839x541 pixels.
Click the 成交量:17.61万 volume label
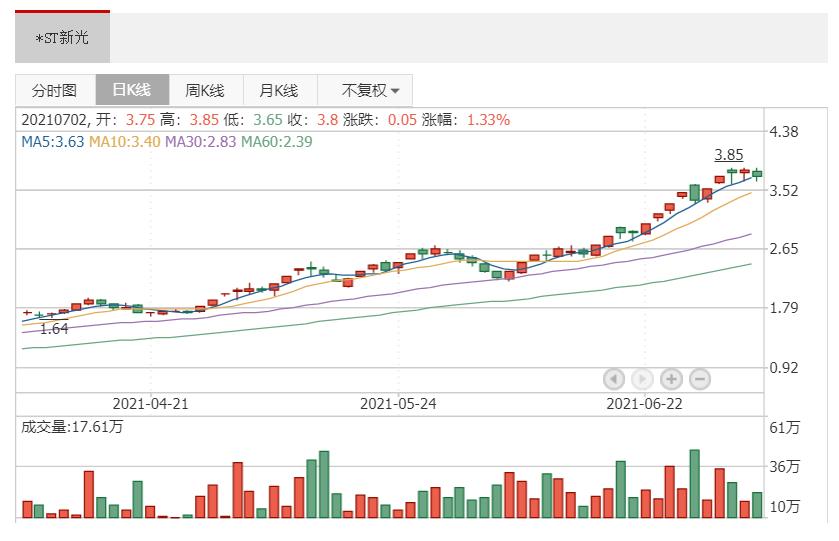(x=72, y=426)
